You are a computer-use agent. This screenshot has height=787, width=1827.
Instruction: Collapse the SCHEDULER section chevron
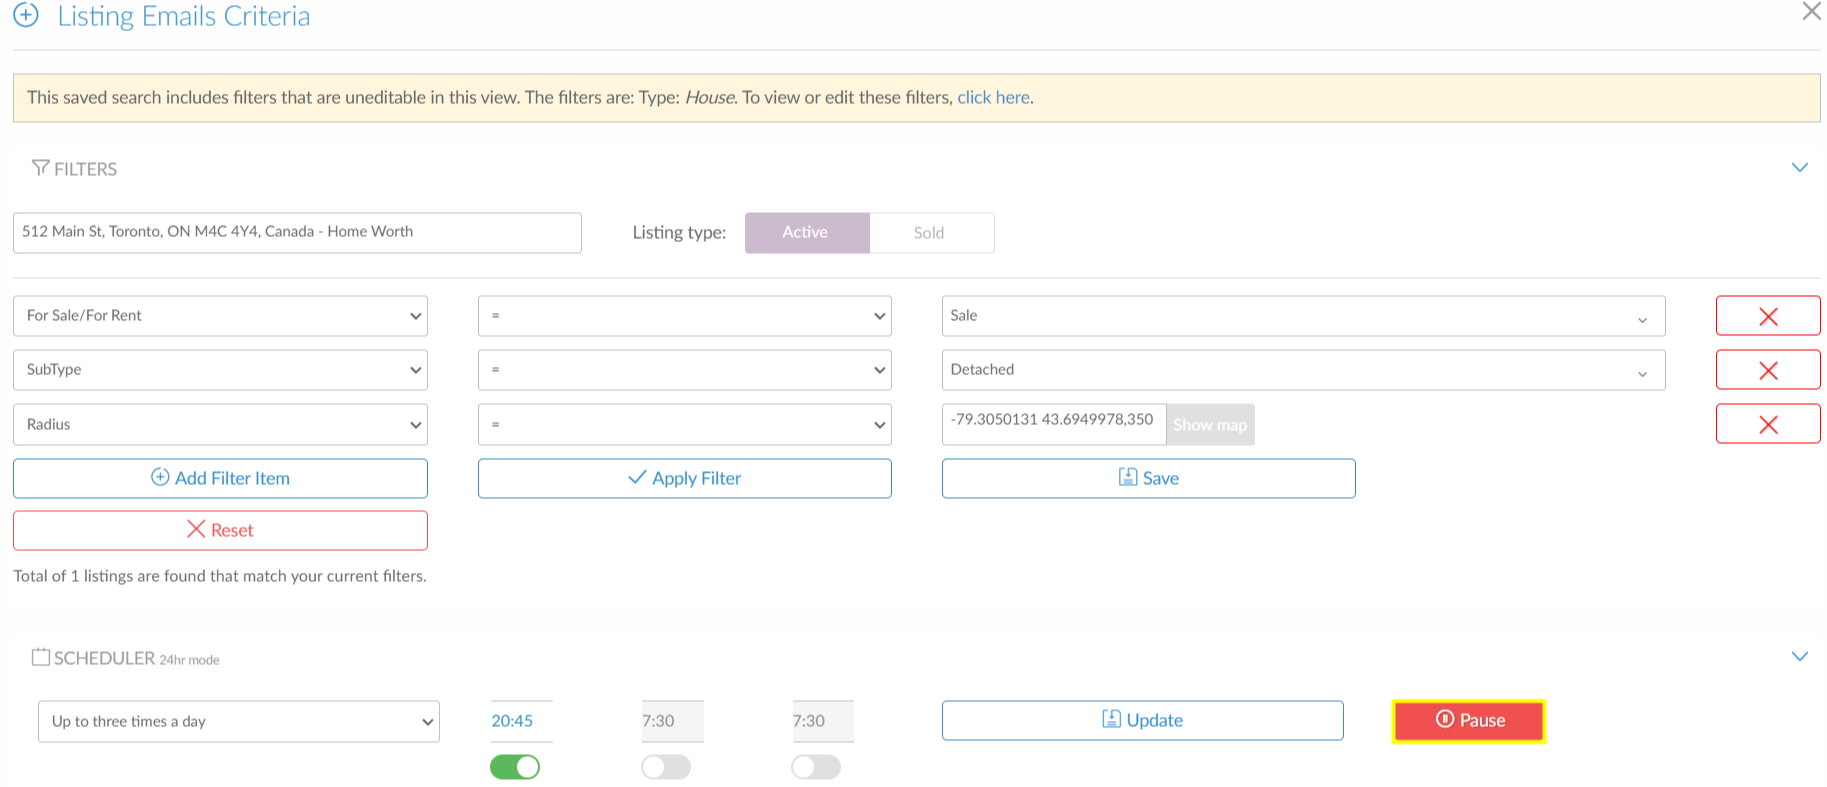1799,656
